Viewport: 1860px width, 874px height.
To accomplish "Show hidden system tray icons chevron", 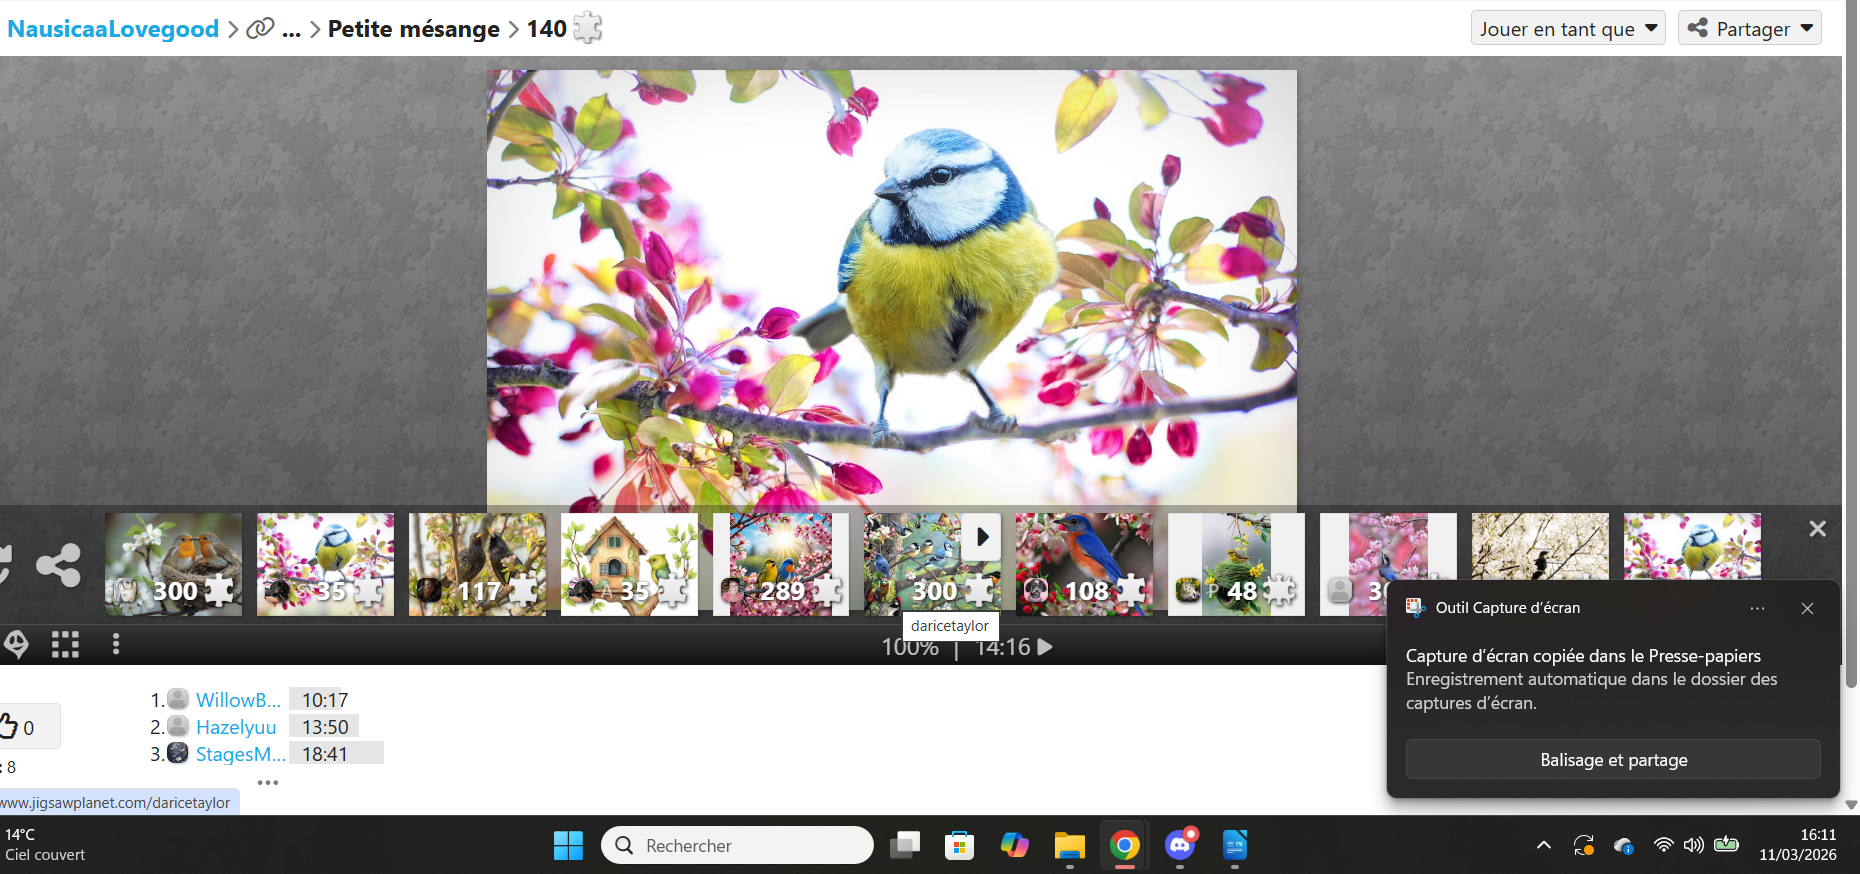I will coord(1544,845).
